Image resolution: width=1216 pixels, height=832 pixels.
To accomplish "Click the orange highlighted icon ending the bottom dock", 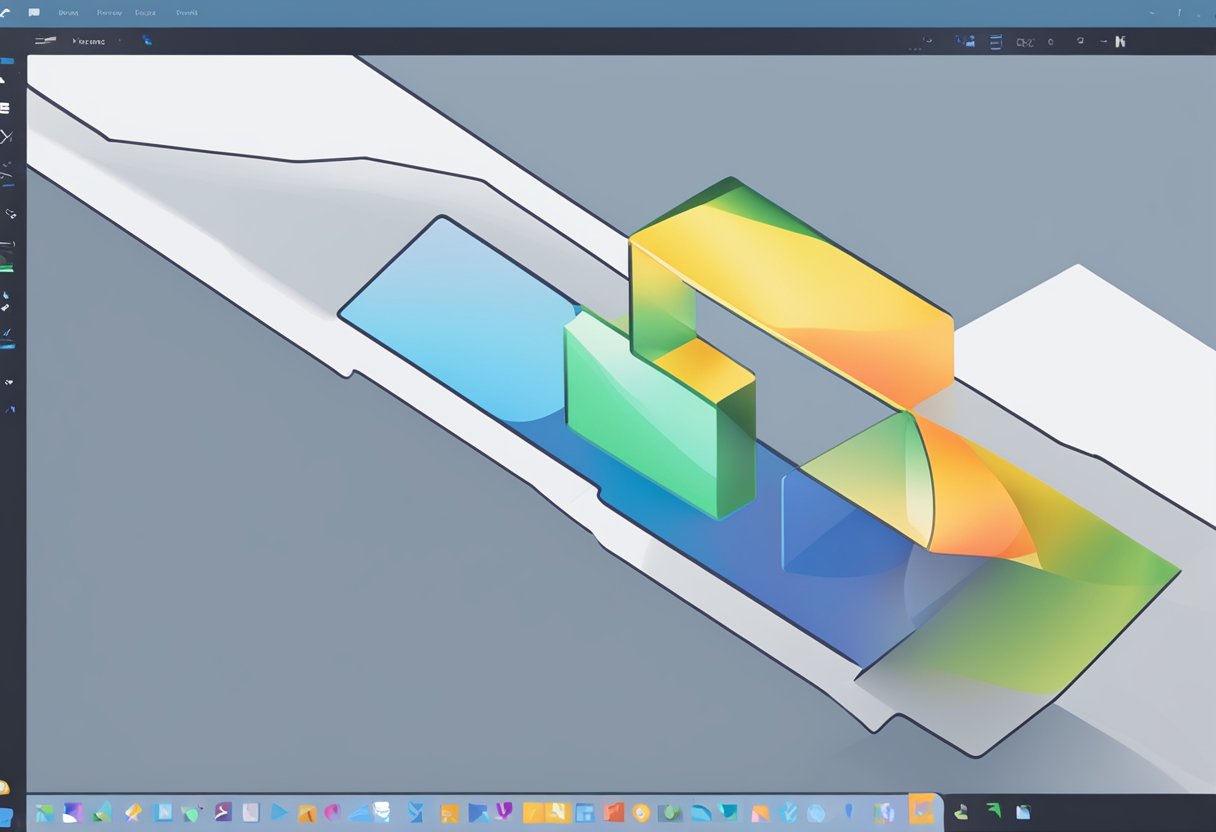I will [921, 809].
